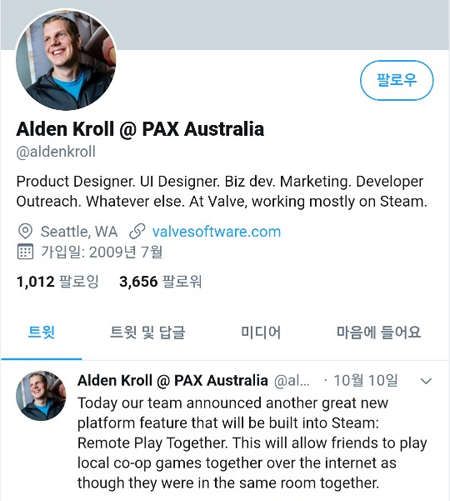
Task: Open the large profile avatar photo
Action: coord(66,60)
